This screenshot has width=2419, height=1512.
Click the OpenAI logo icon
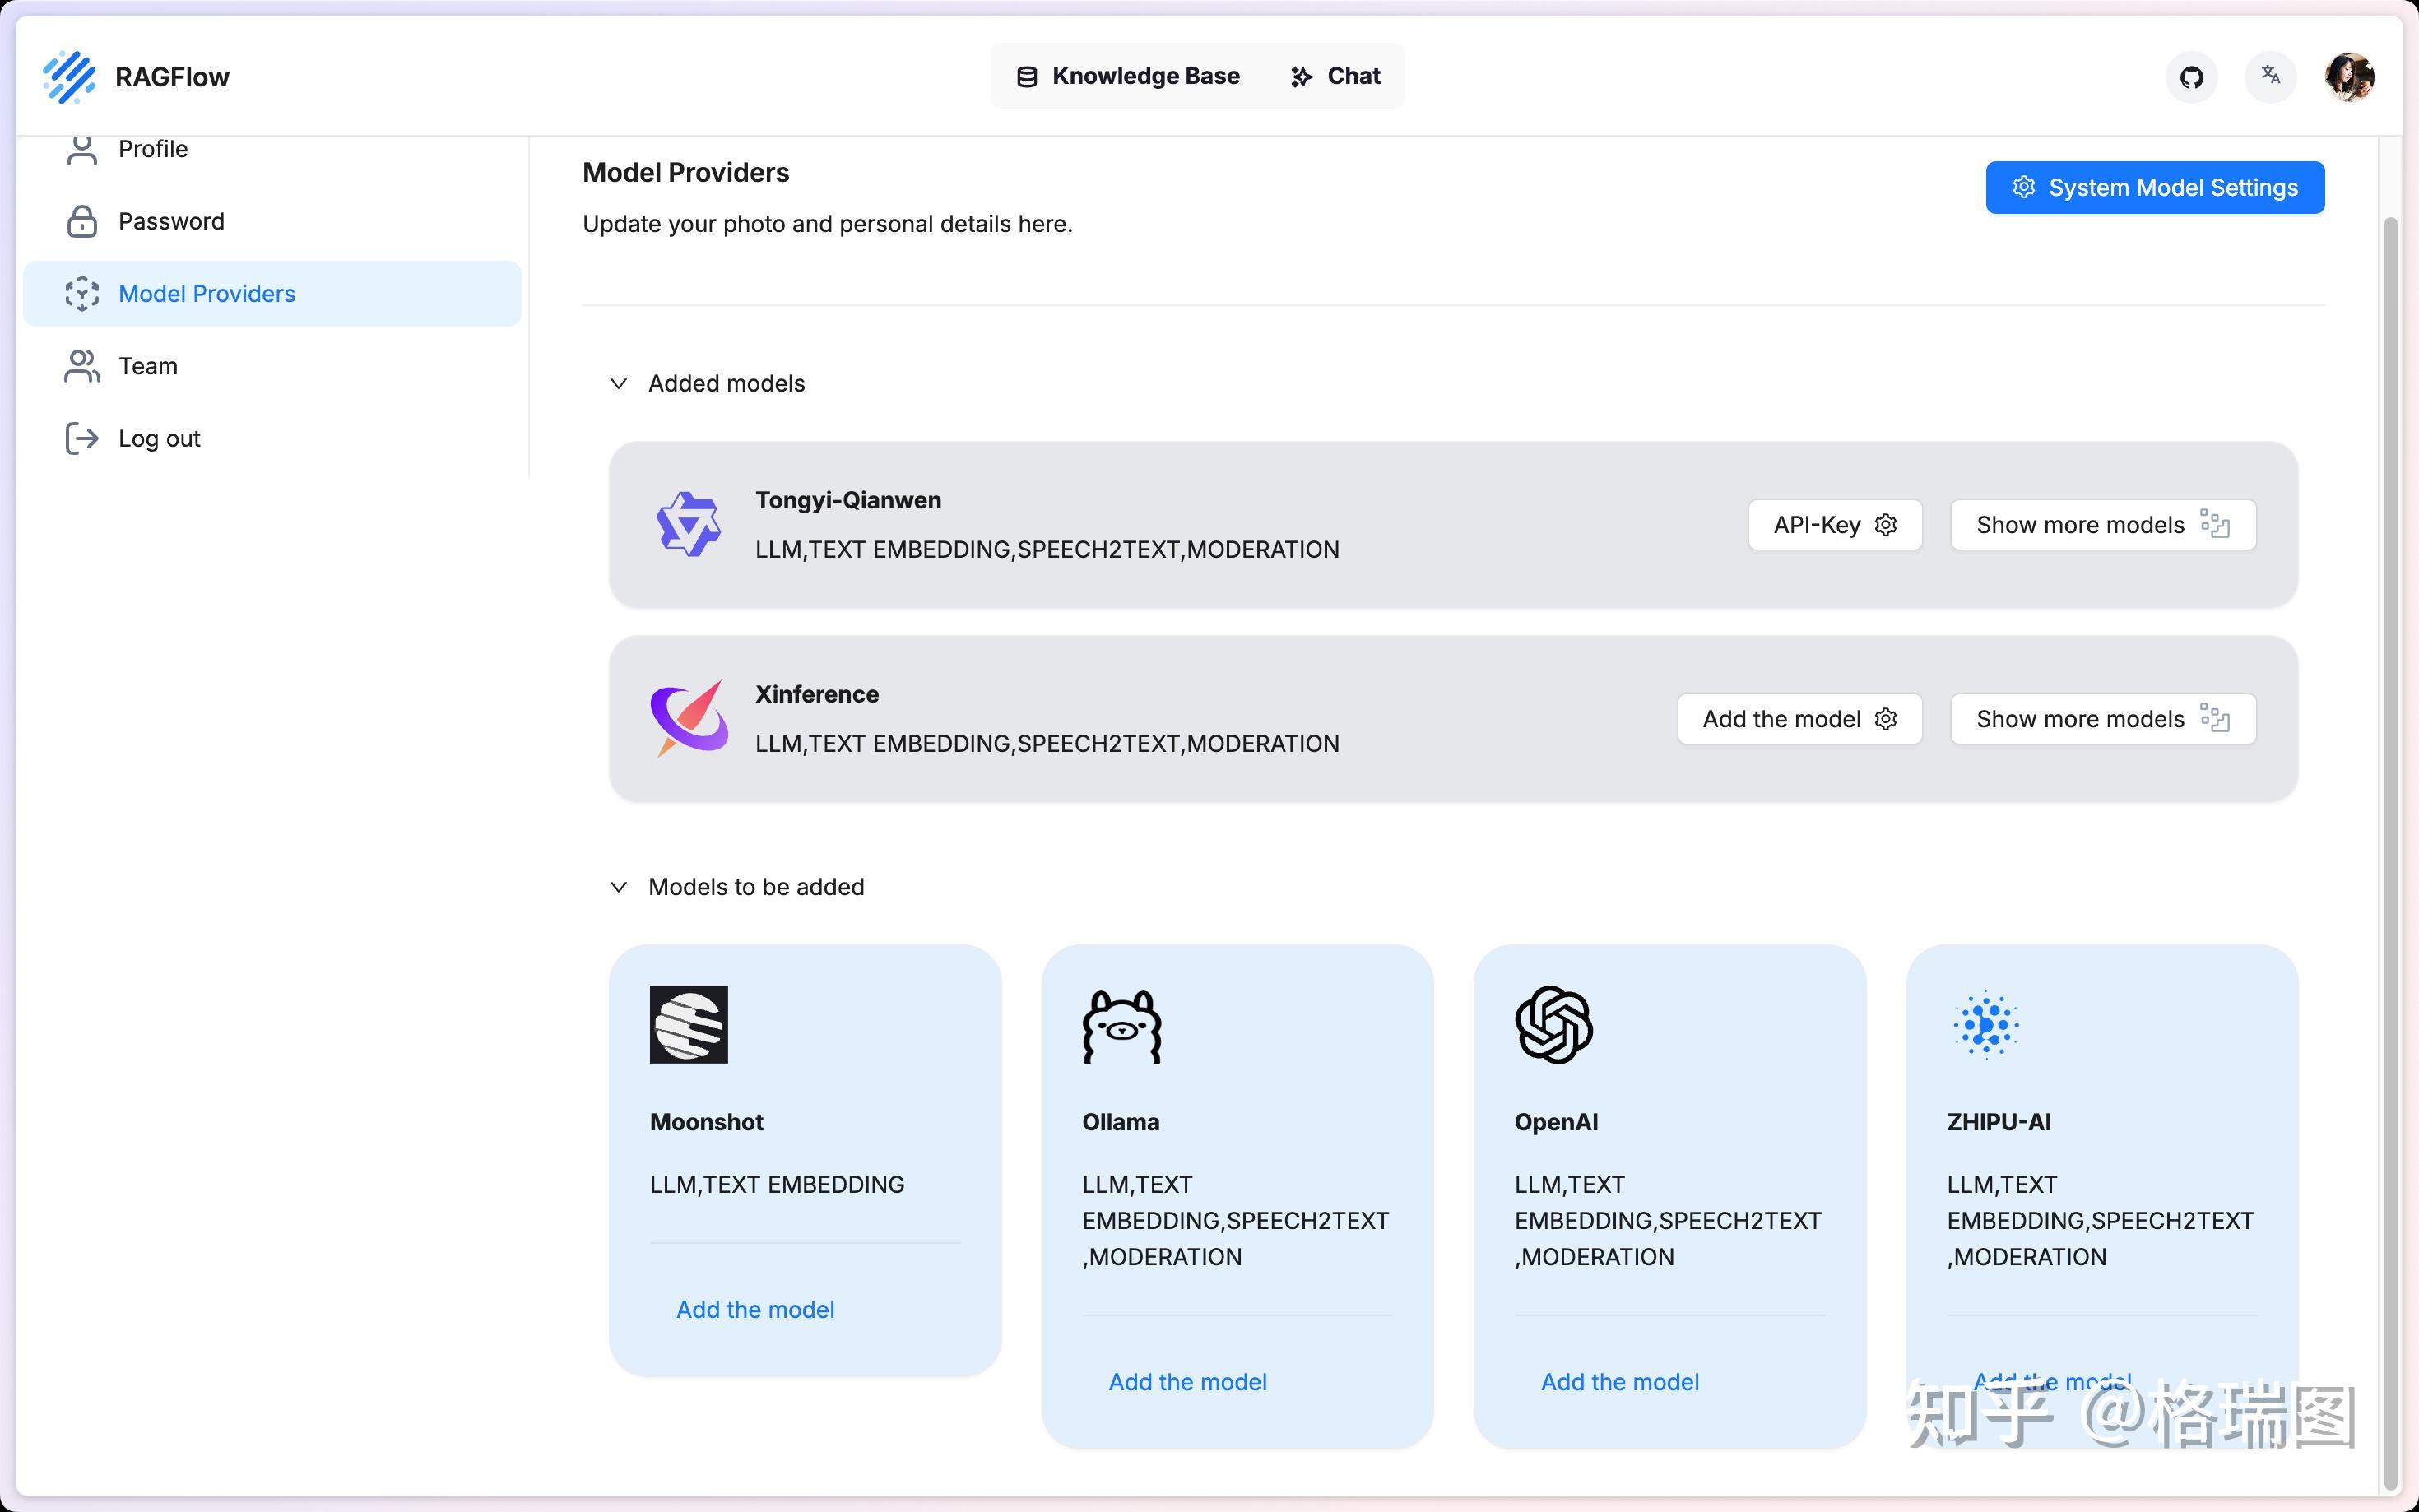click(x=1553, y=1025)
